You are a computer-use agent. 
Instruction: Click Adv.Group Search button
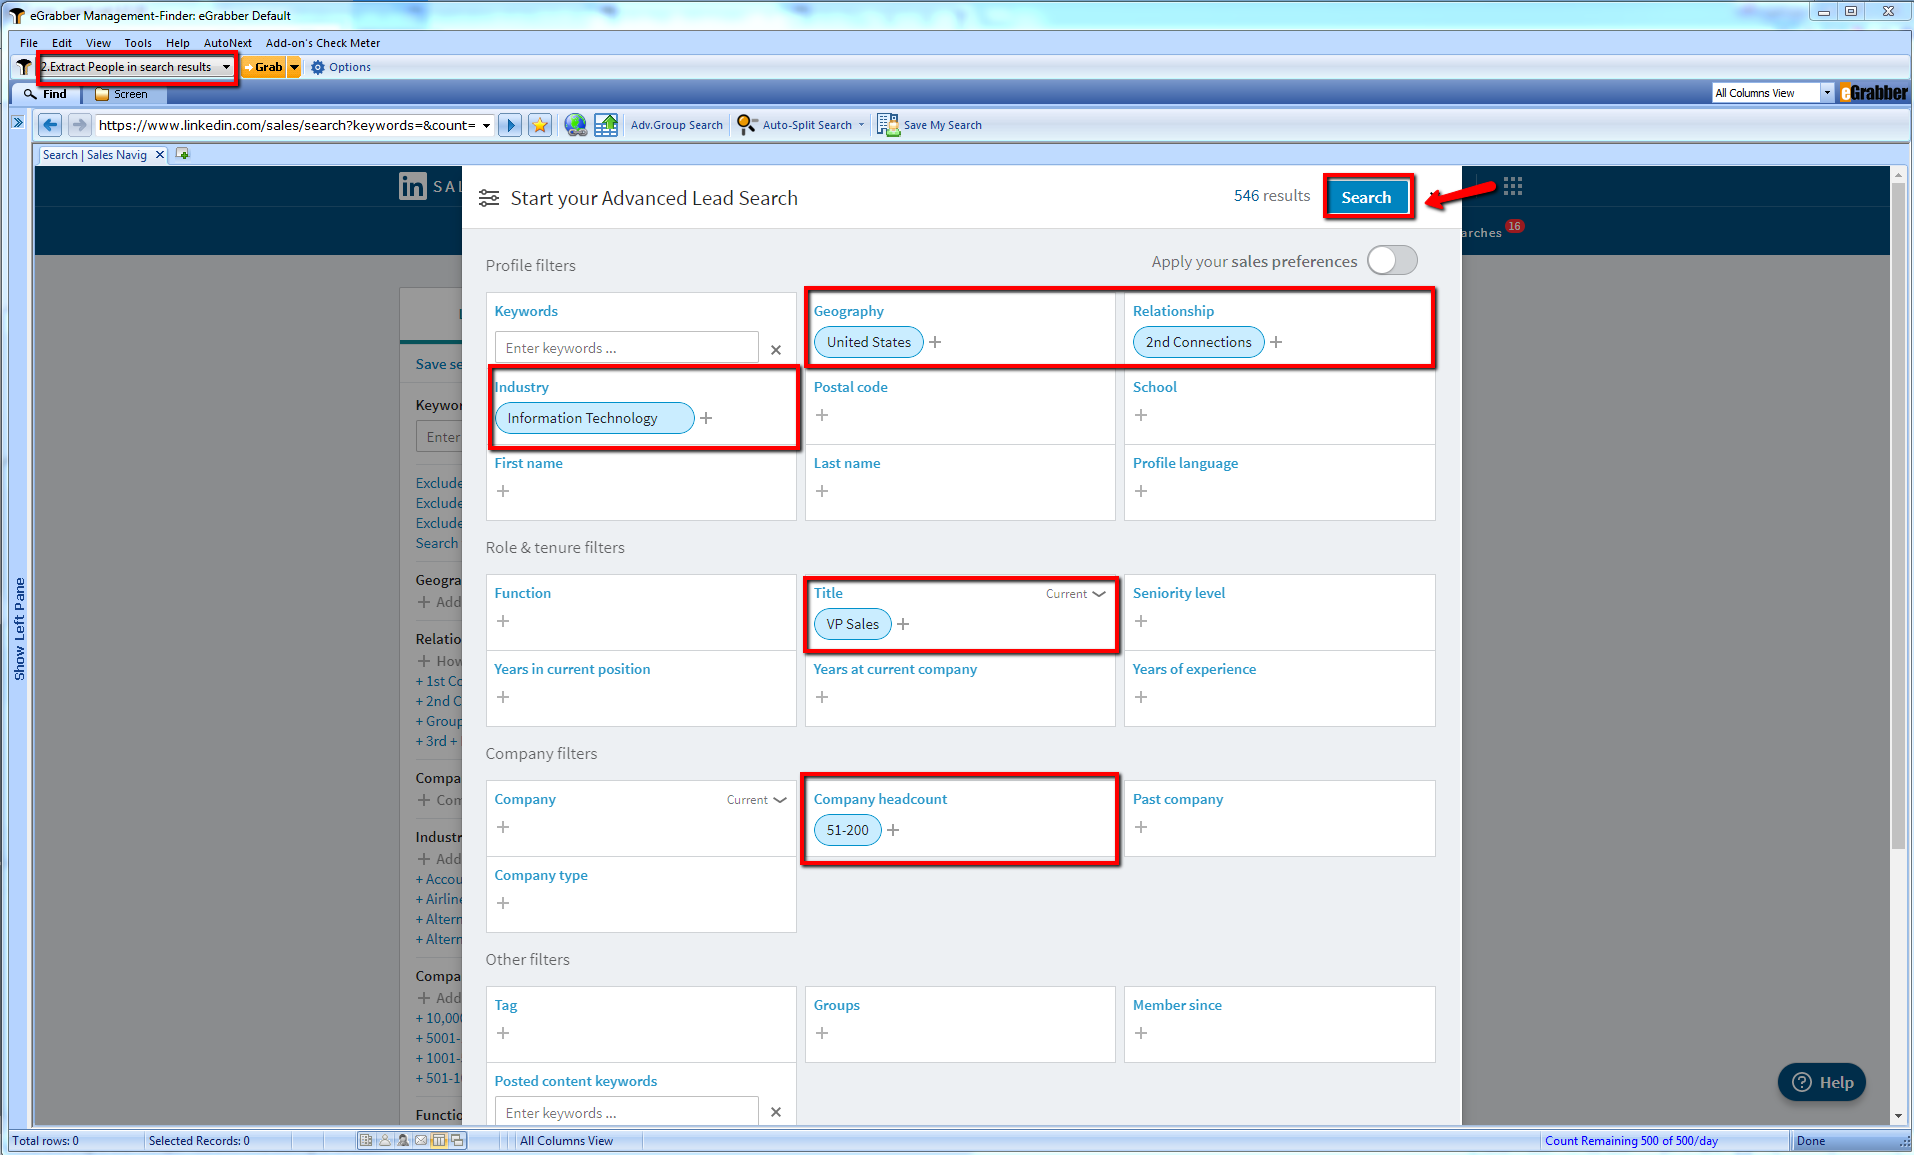pyautogui.click(x=677, y=125)
